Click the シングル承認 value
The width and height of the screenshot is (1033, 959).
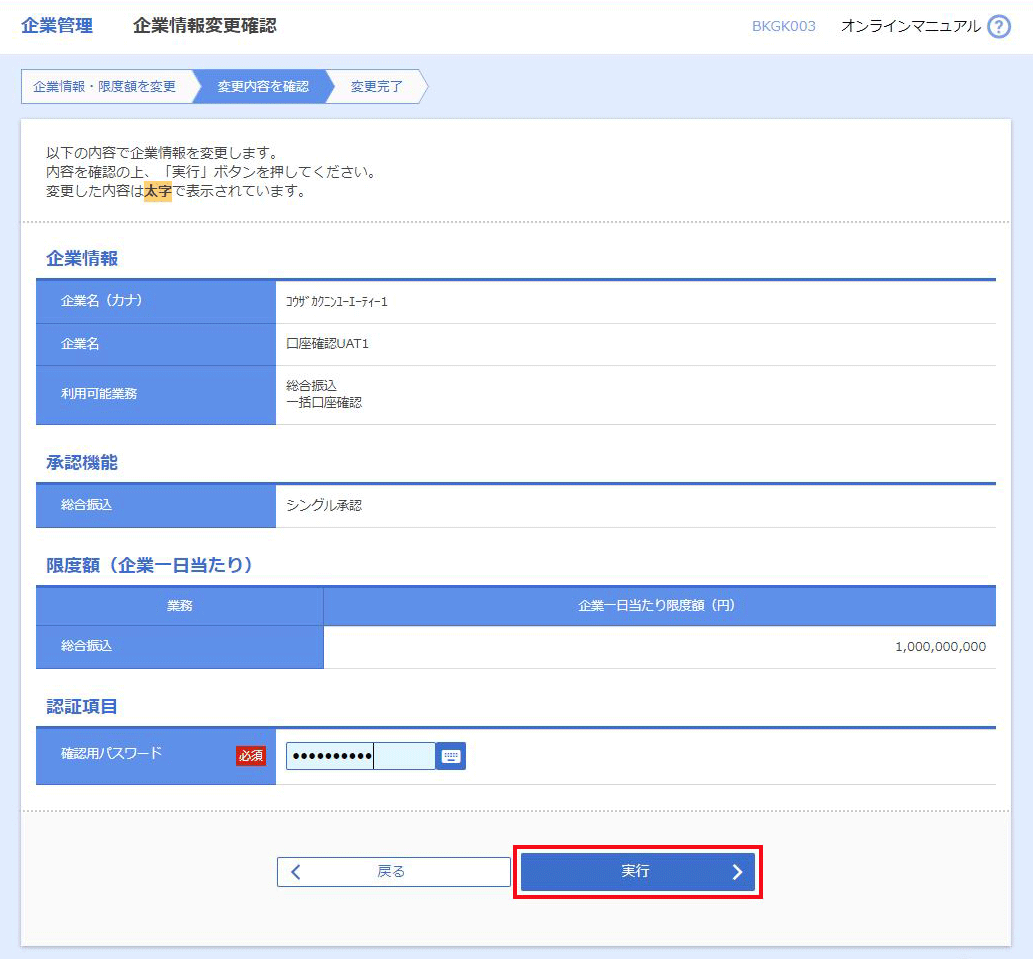coord(324,506)
